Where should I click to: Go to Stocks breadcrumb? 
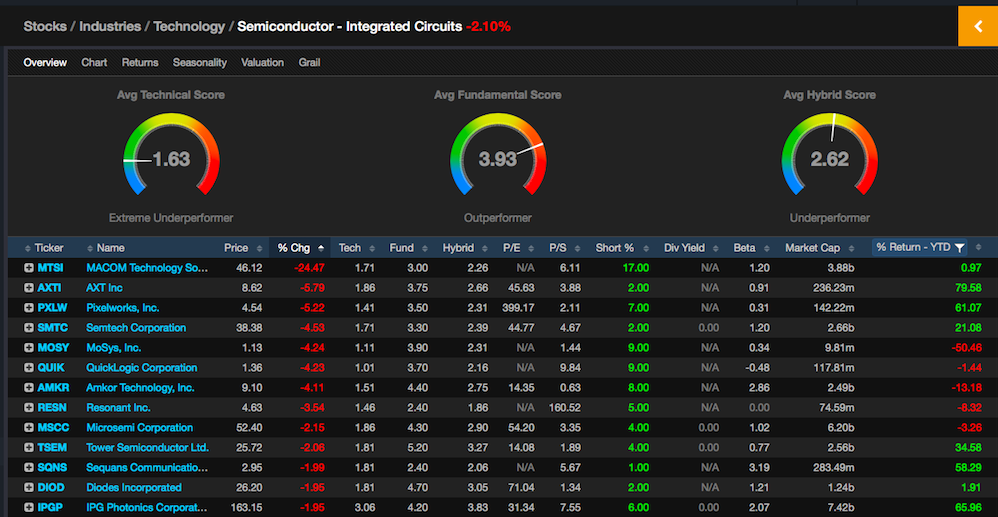point(45,27)
